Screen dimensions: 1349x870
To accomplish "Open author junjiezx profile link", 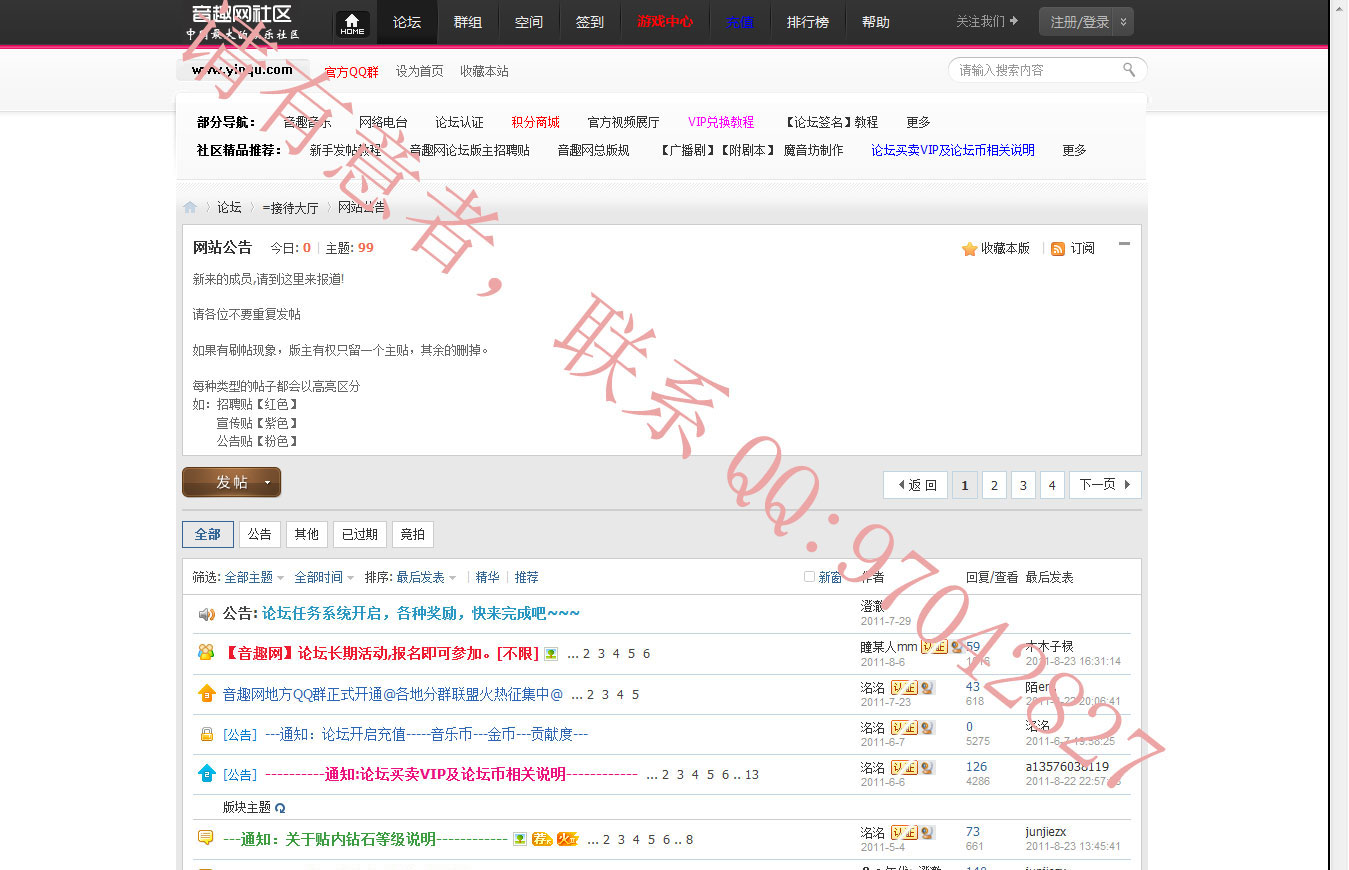I will 1046,832.
